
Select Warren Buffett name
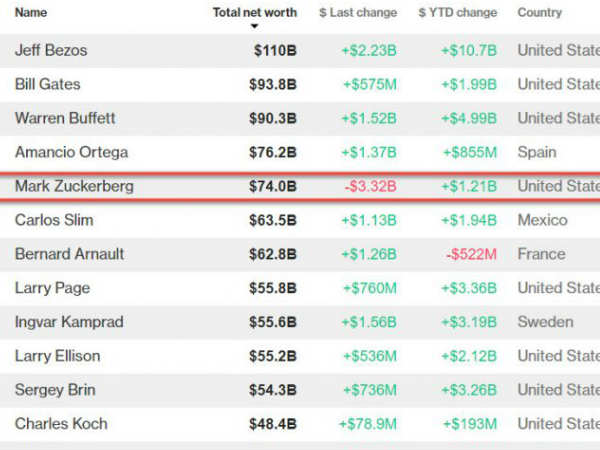click(65, 118)
